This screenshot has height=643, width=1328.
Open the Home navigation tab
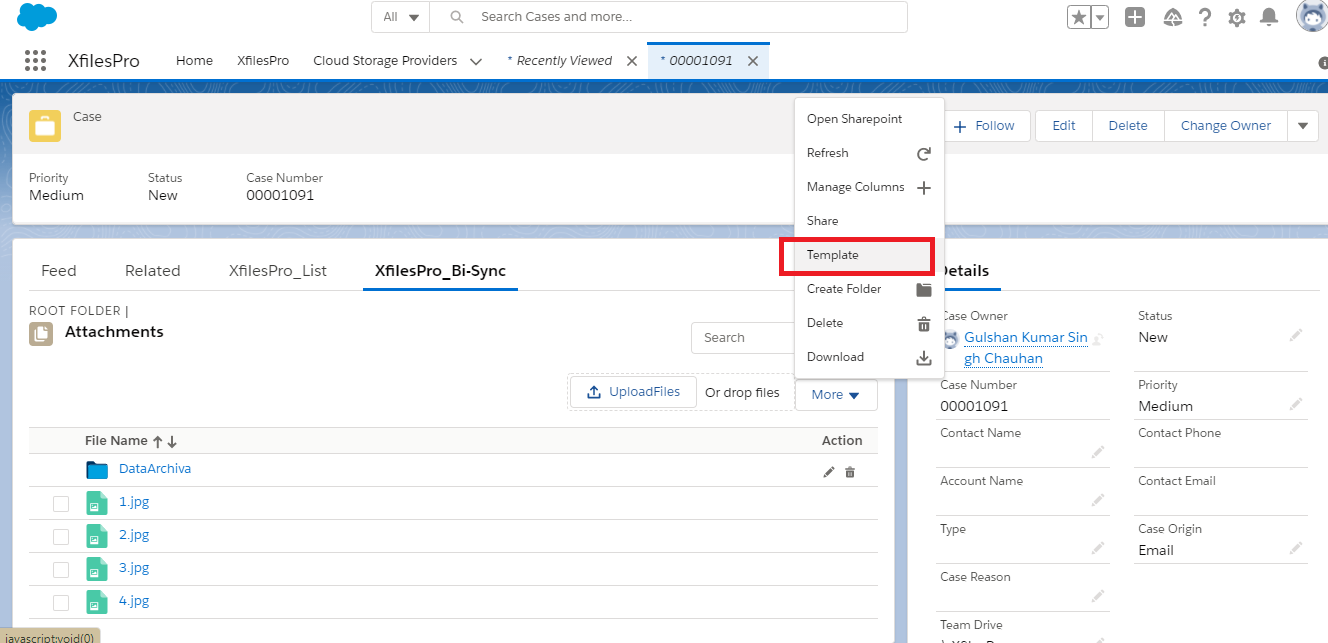[194, 61]
